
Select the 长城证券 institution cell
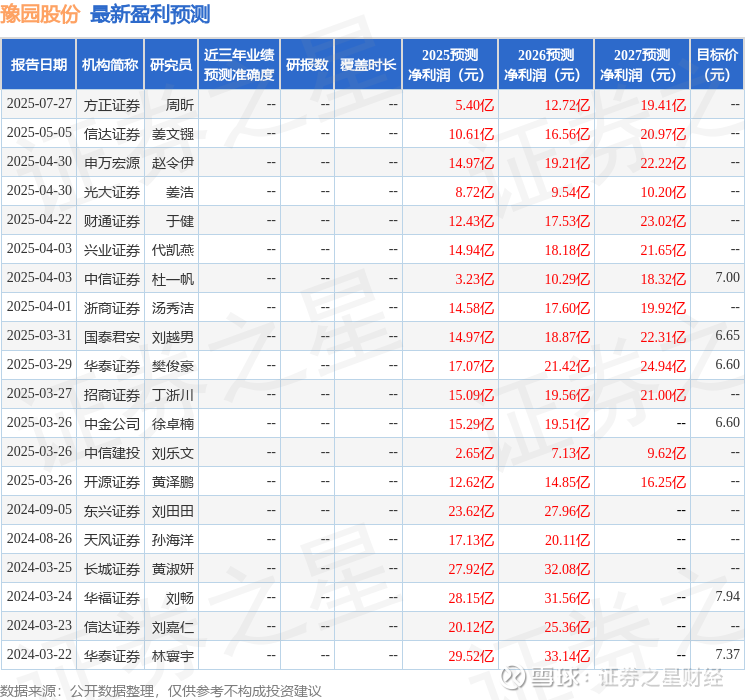pyautogui.click(x=112, y=569)
